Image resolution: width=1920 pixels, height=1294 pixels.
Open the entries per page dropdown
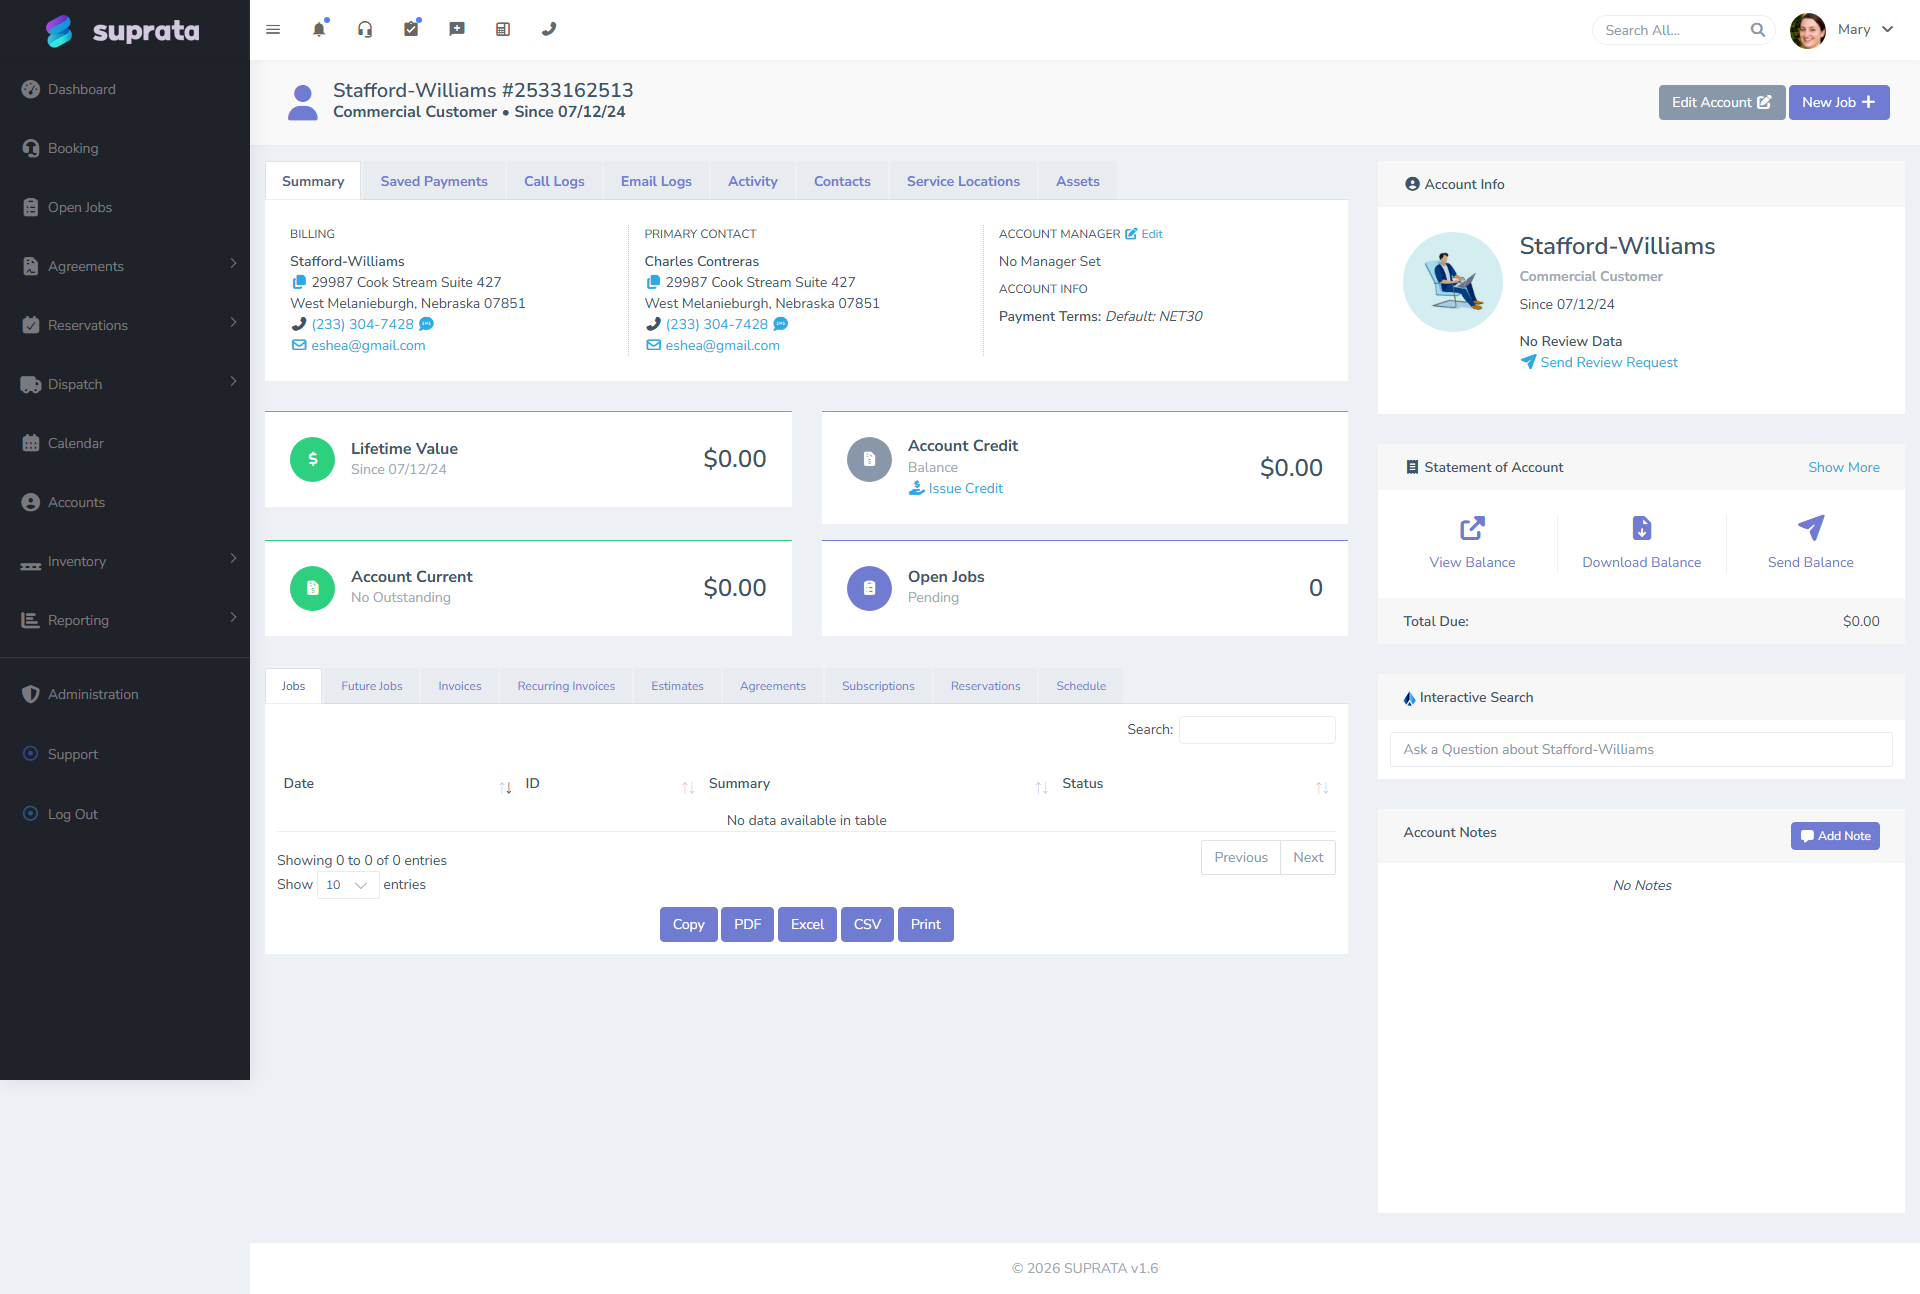[348, 885]
